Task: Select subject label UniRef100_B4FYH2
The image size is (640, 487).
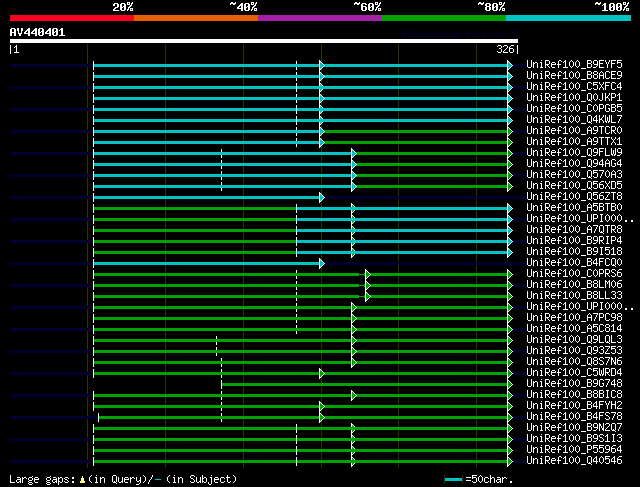Action: (x=574, y=406)
